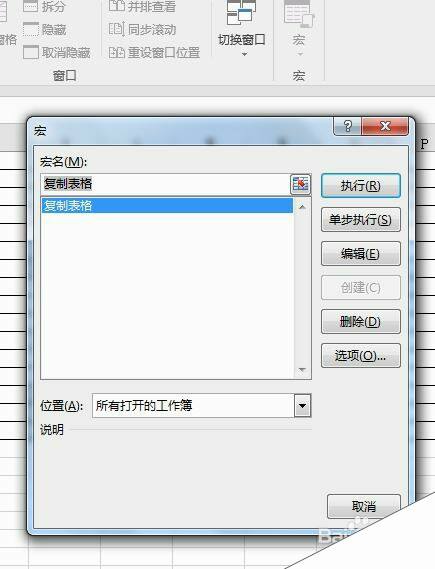
Task: Expand the 宏 ribbon dropdown arrow
Action: point(299,54)
